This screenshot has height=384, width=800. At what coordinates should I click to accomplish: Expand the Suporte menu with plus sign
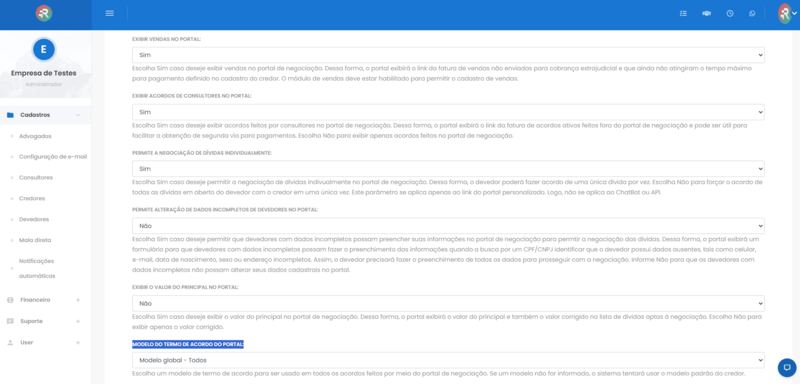coord(78,321)
